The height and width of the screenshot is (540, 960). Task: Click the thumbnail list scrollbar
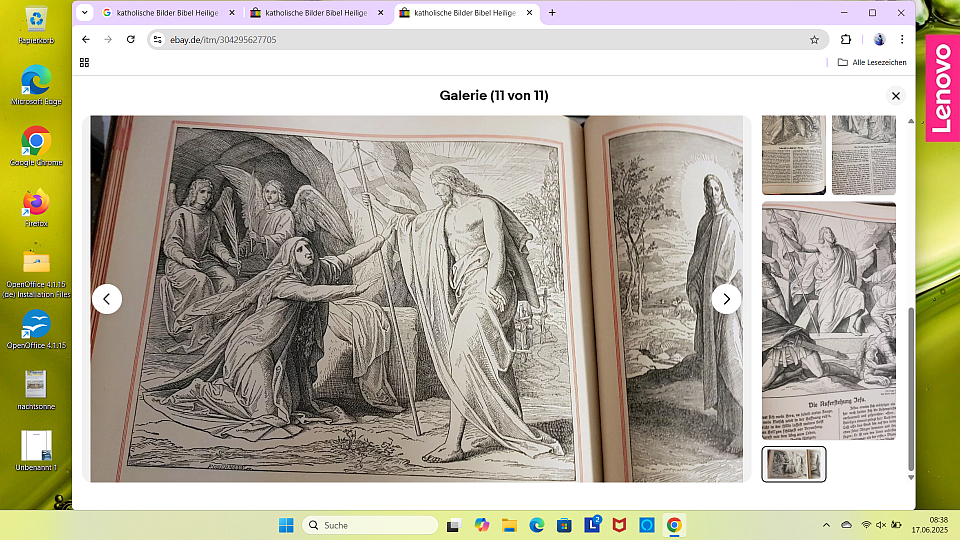910,389
